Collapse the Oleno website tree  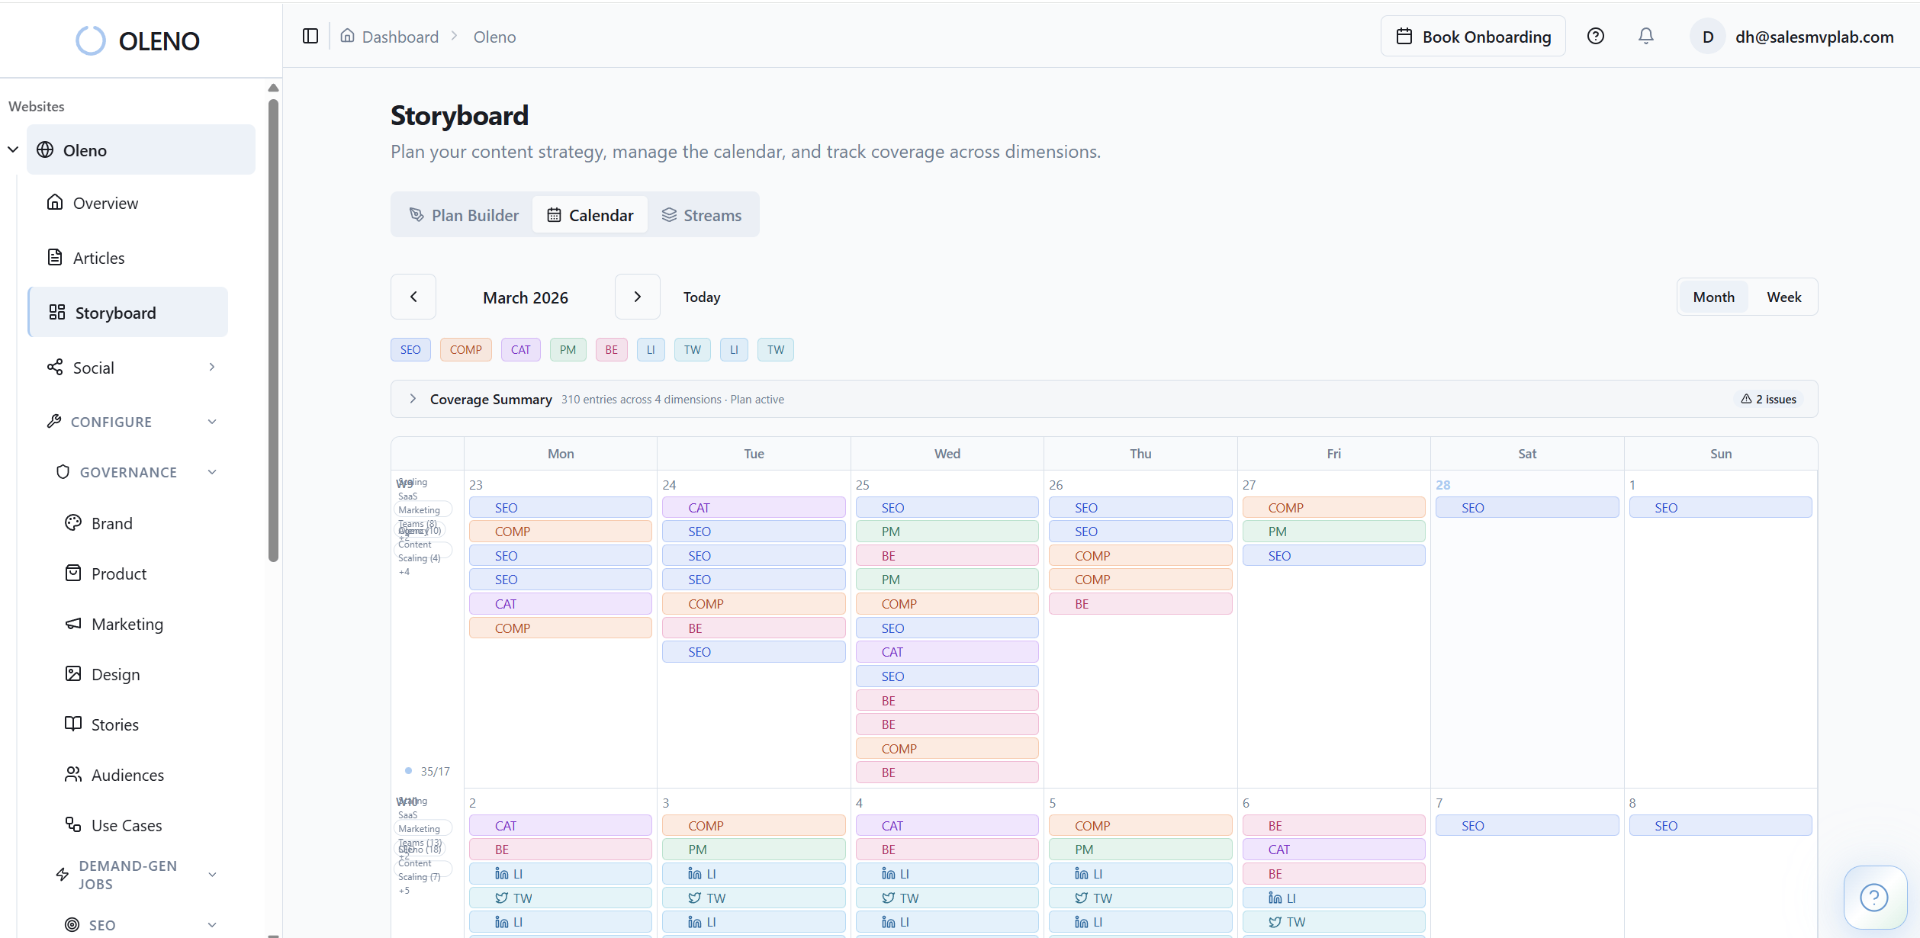tap(12, 149)
